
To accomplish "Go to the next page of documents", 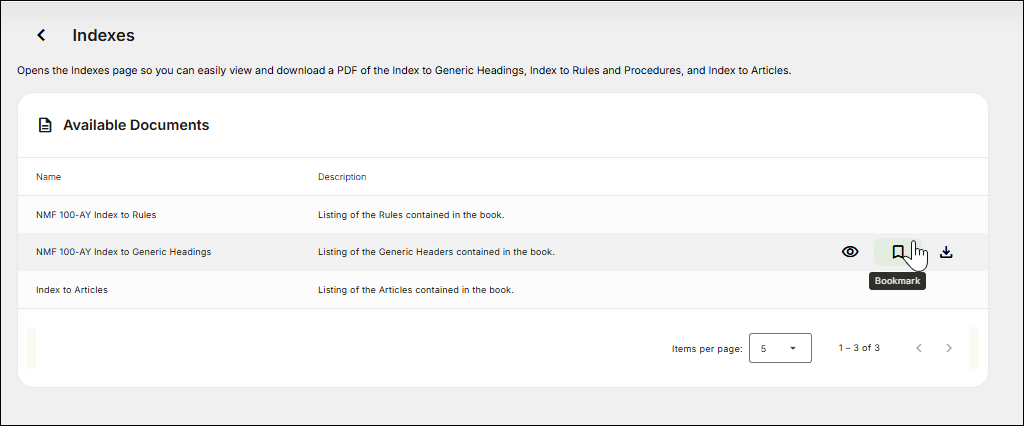I will 949,348.
